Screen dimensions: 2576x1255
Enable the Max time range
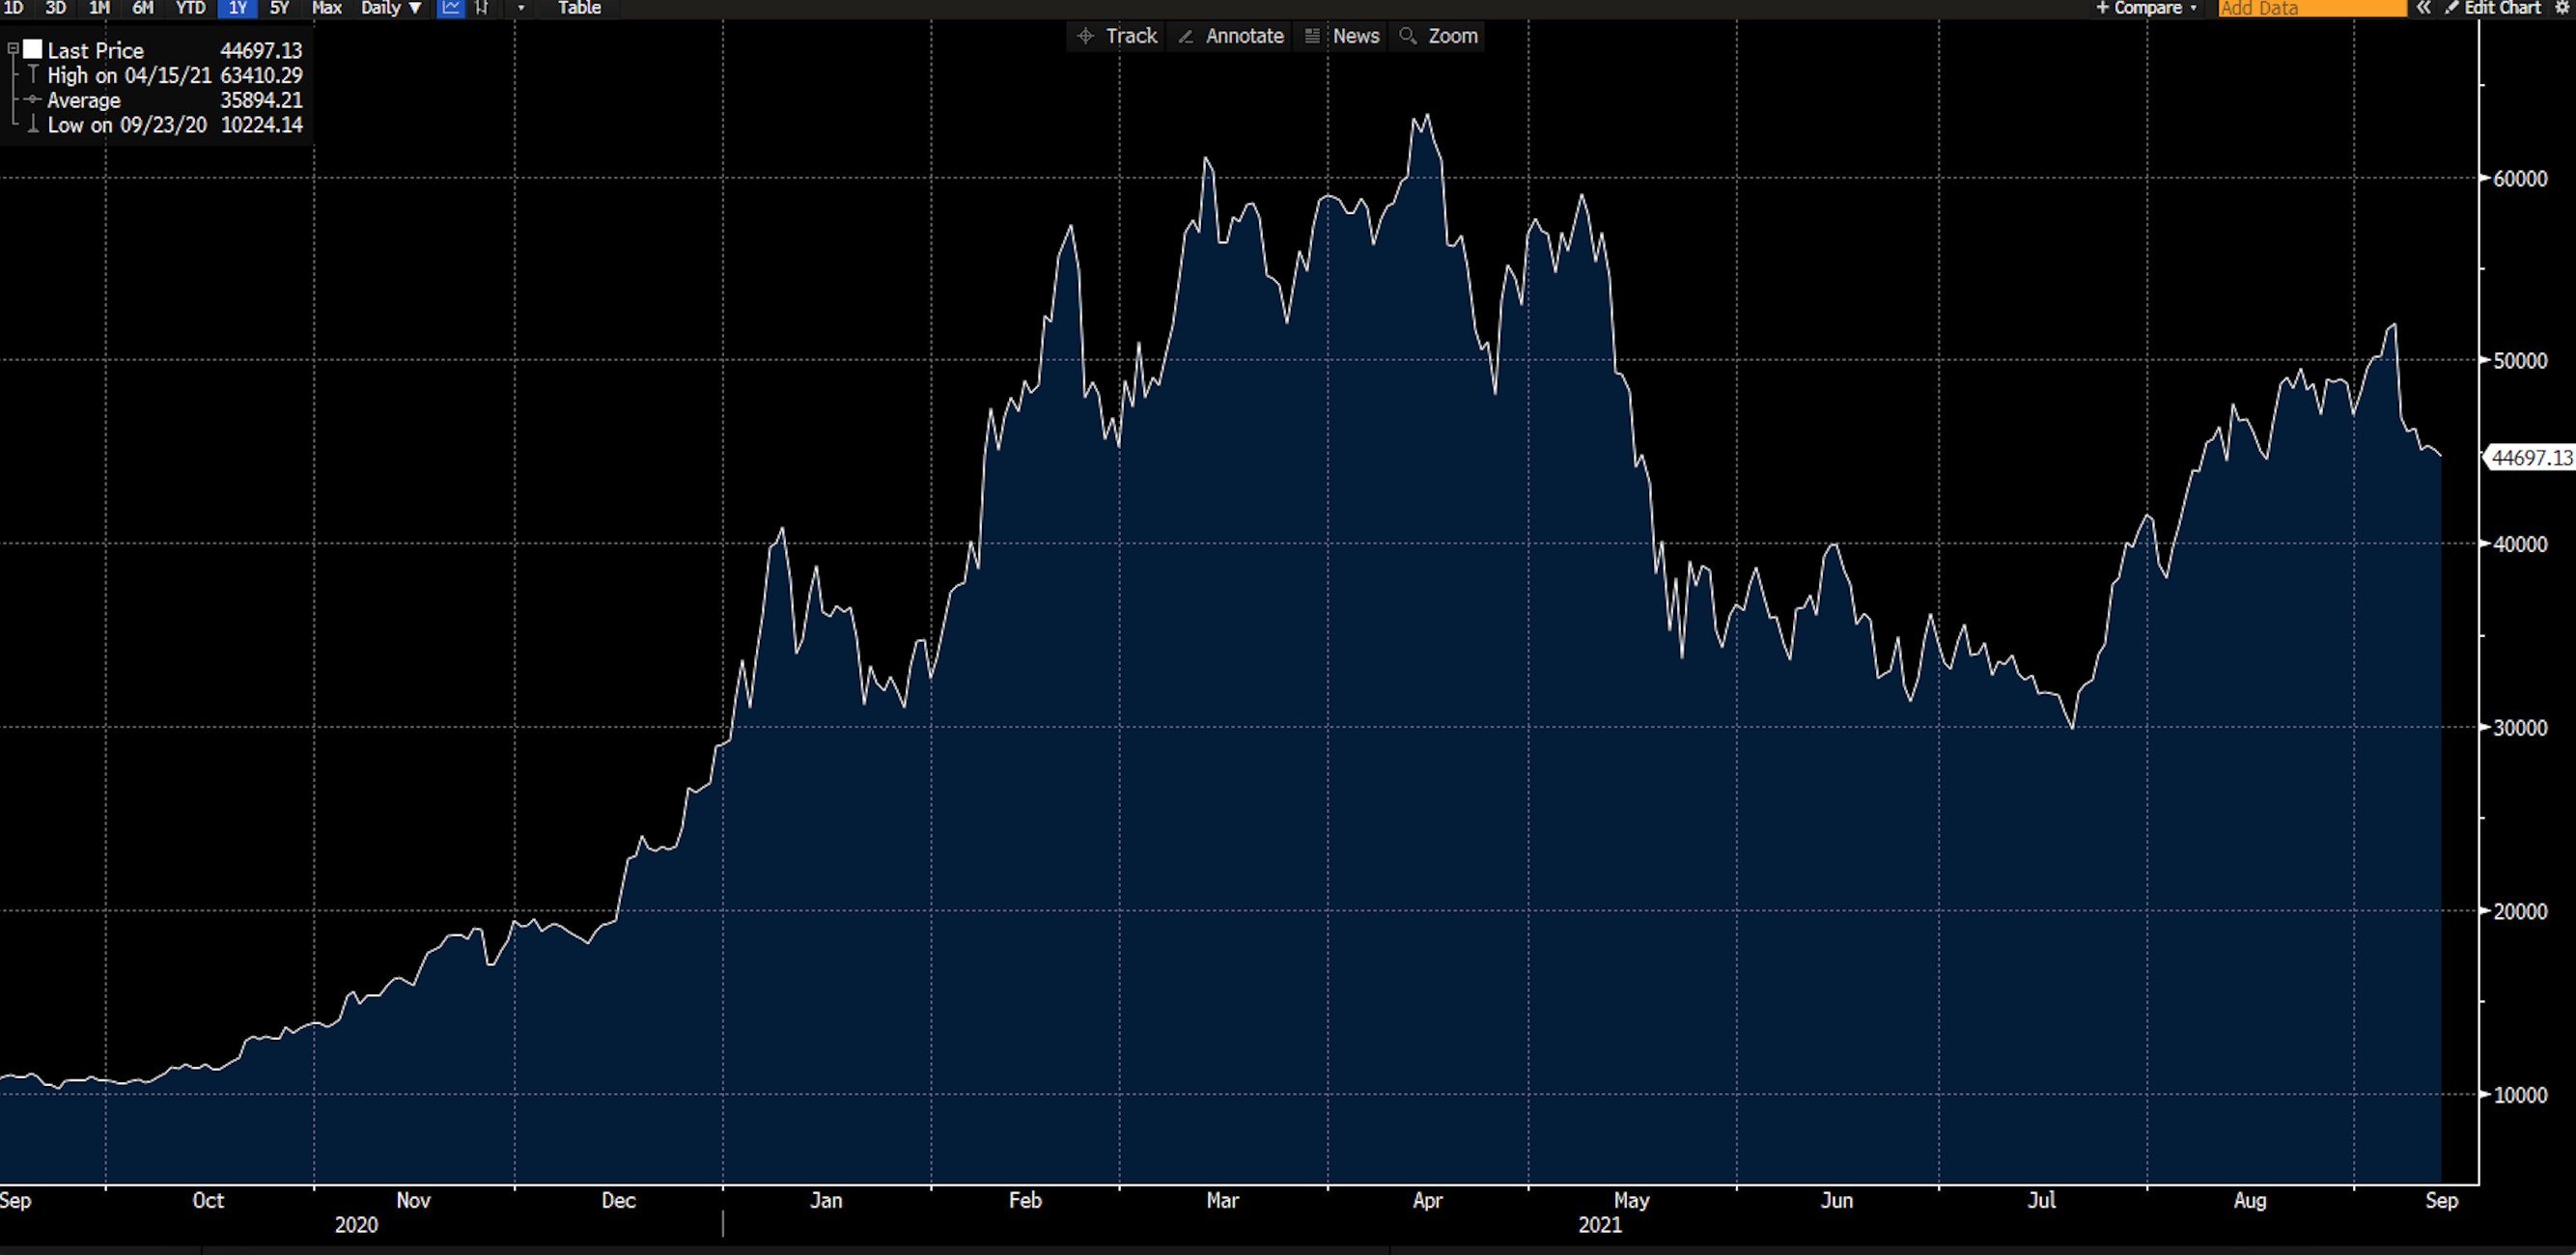point(325,7)
